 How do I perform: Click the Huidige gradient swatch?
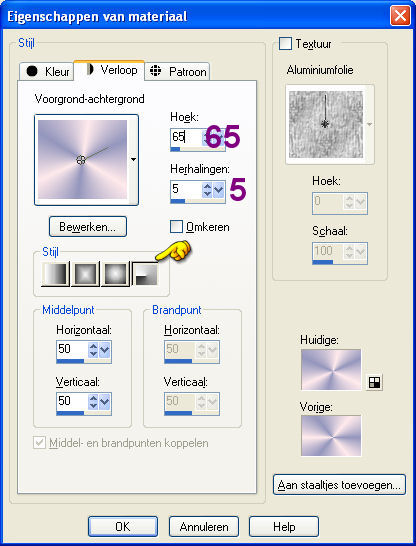pyautogui.click(x=331, y=370)
